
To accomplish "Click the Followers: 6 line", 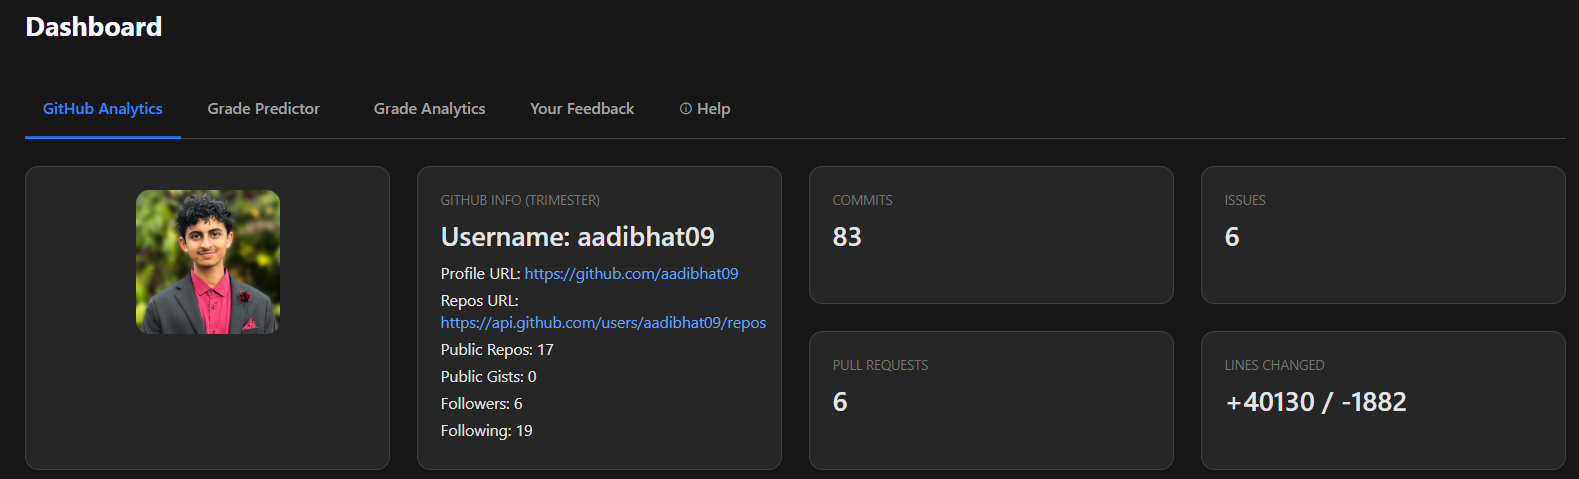I will (x=481, y=404).
